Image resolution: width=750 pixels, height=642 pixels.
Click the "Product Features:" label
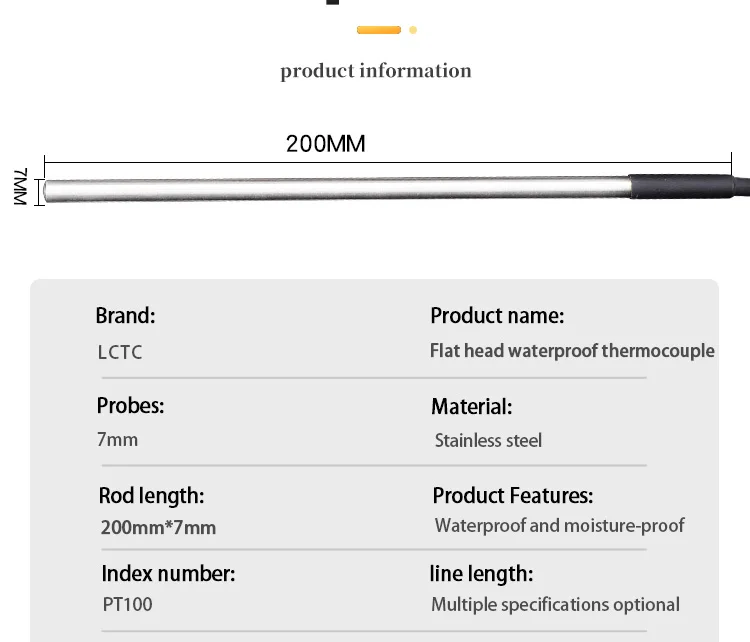click(x=512, y=495)
